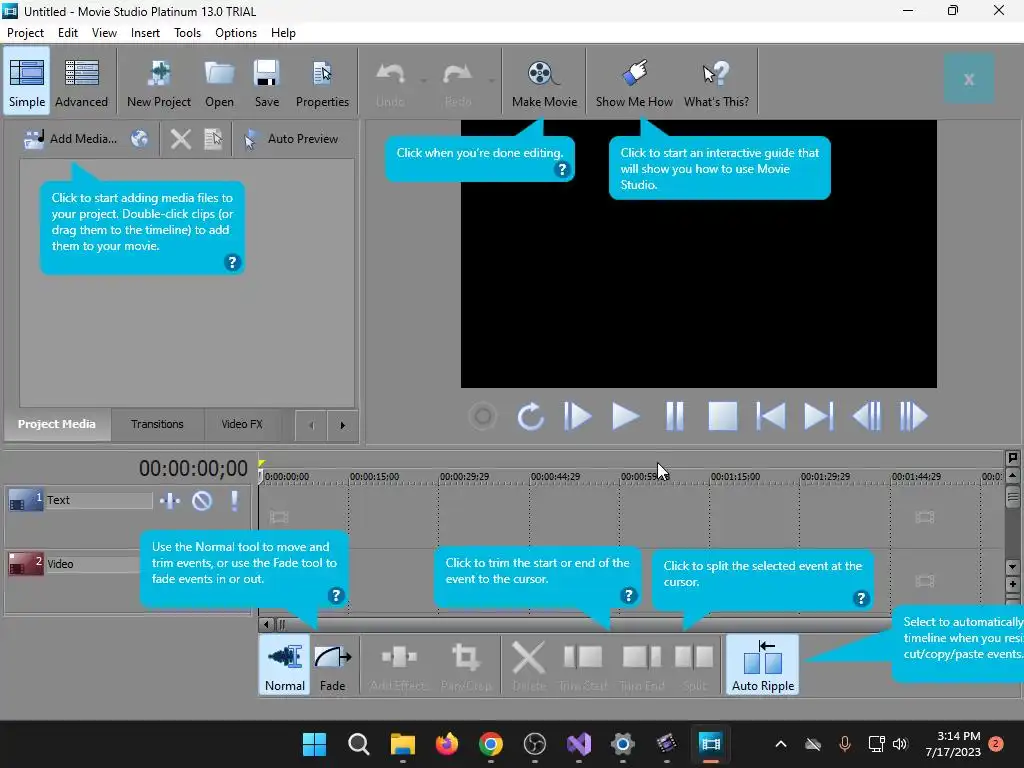Start the Show Me How guide

coord(633,82)
